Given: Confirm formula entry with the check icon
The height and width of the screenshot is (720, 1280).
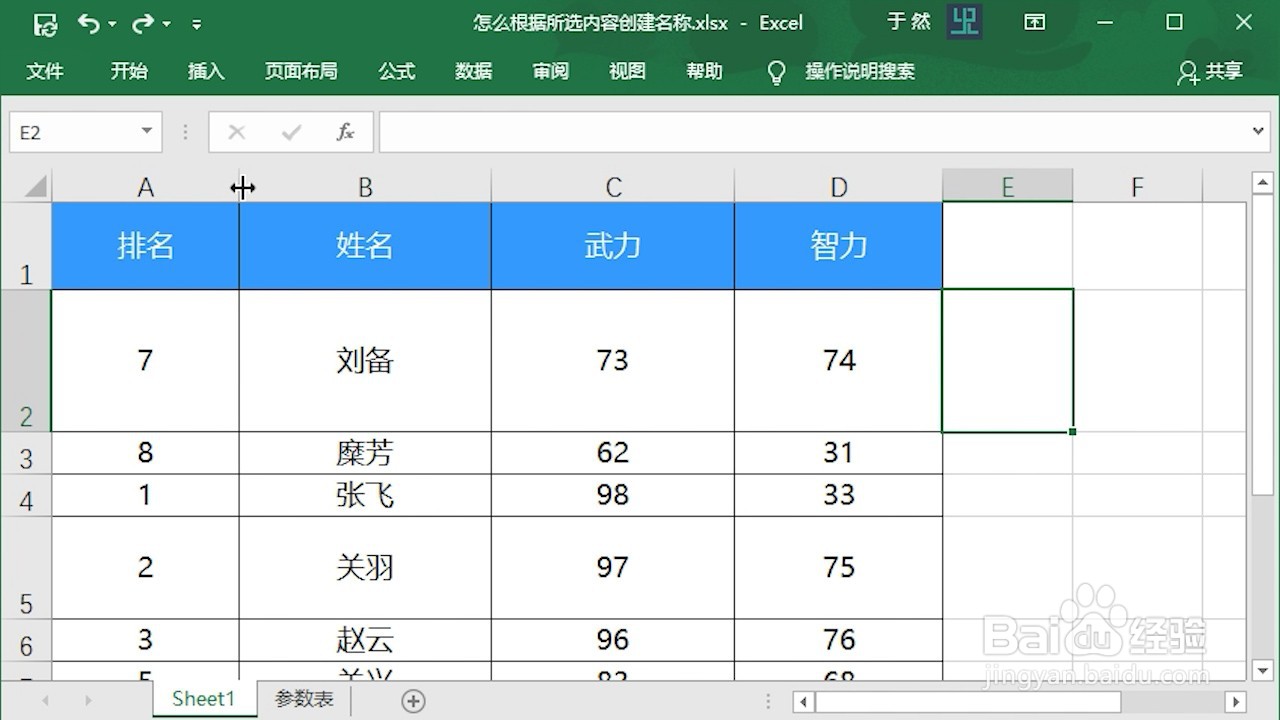Looking at the screenshot, I should [x=290, y=131].
